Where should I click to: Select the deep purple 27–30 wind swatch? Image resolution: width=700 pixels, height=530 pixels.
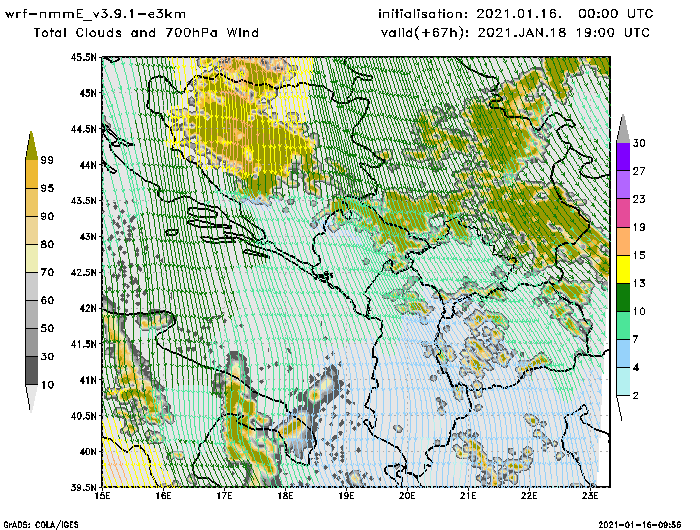[x=623, y=157]
